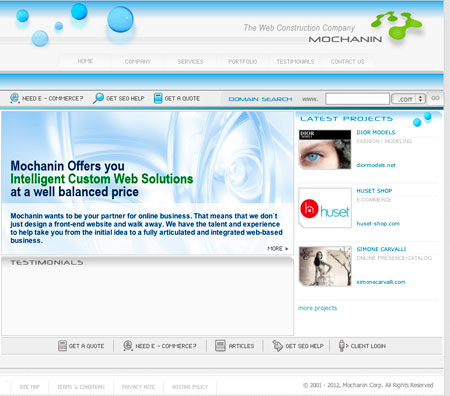Visit the simonecarvalli.com link
This screenshot has height=396, width=450.
coord(381,282)
